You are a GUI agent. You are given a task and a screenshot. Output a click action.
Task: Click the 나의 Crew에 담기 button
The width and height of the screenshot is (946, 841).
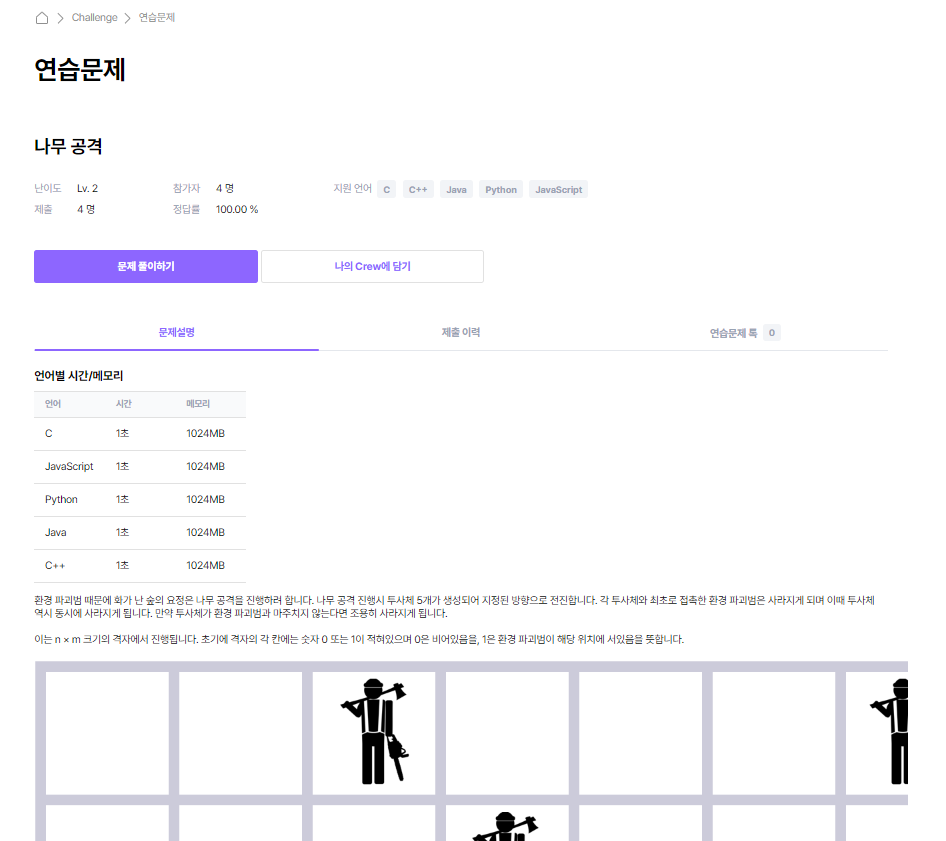372,267
